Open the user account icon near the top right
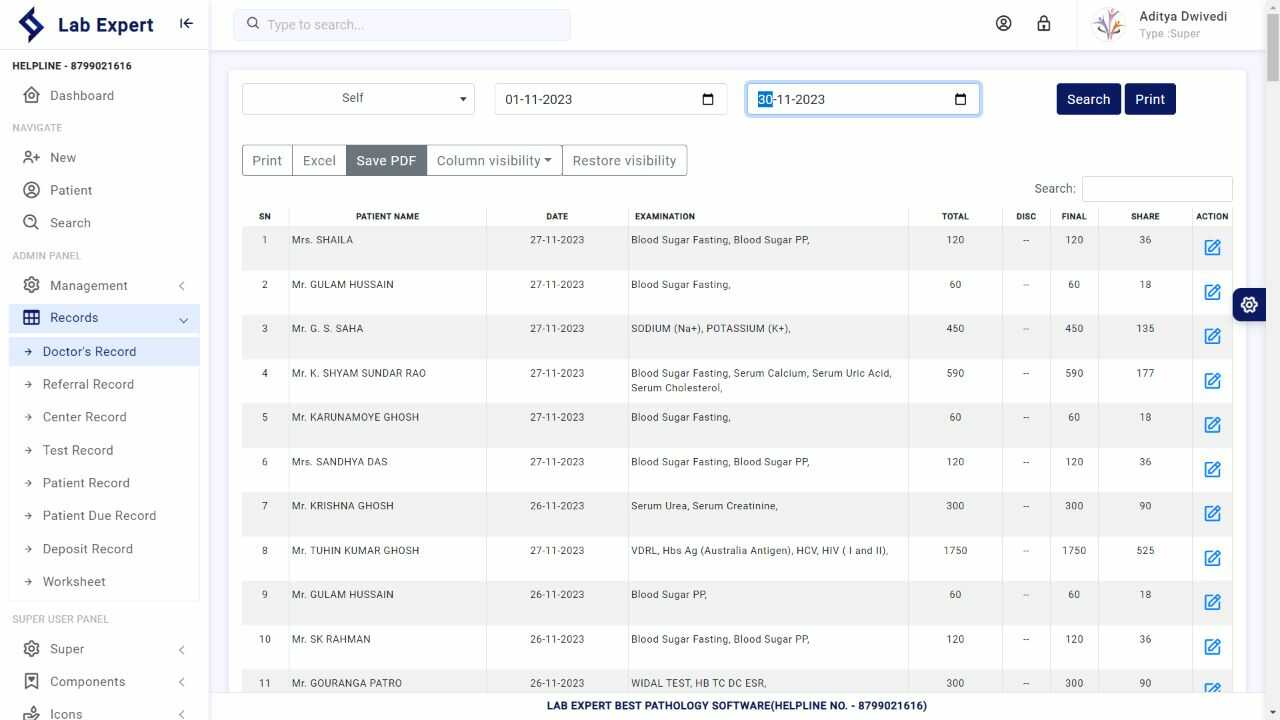This screenshot has width=1280, height=720. (1003, 22)
